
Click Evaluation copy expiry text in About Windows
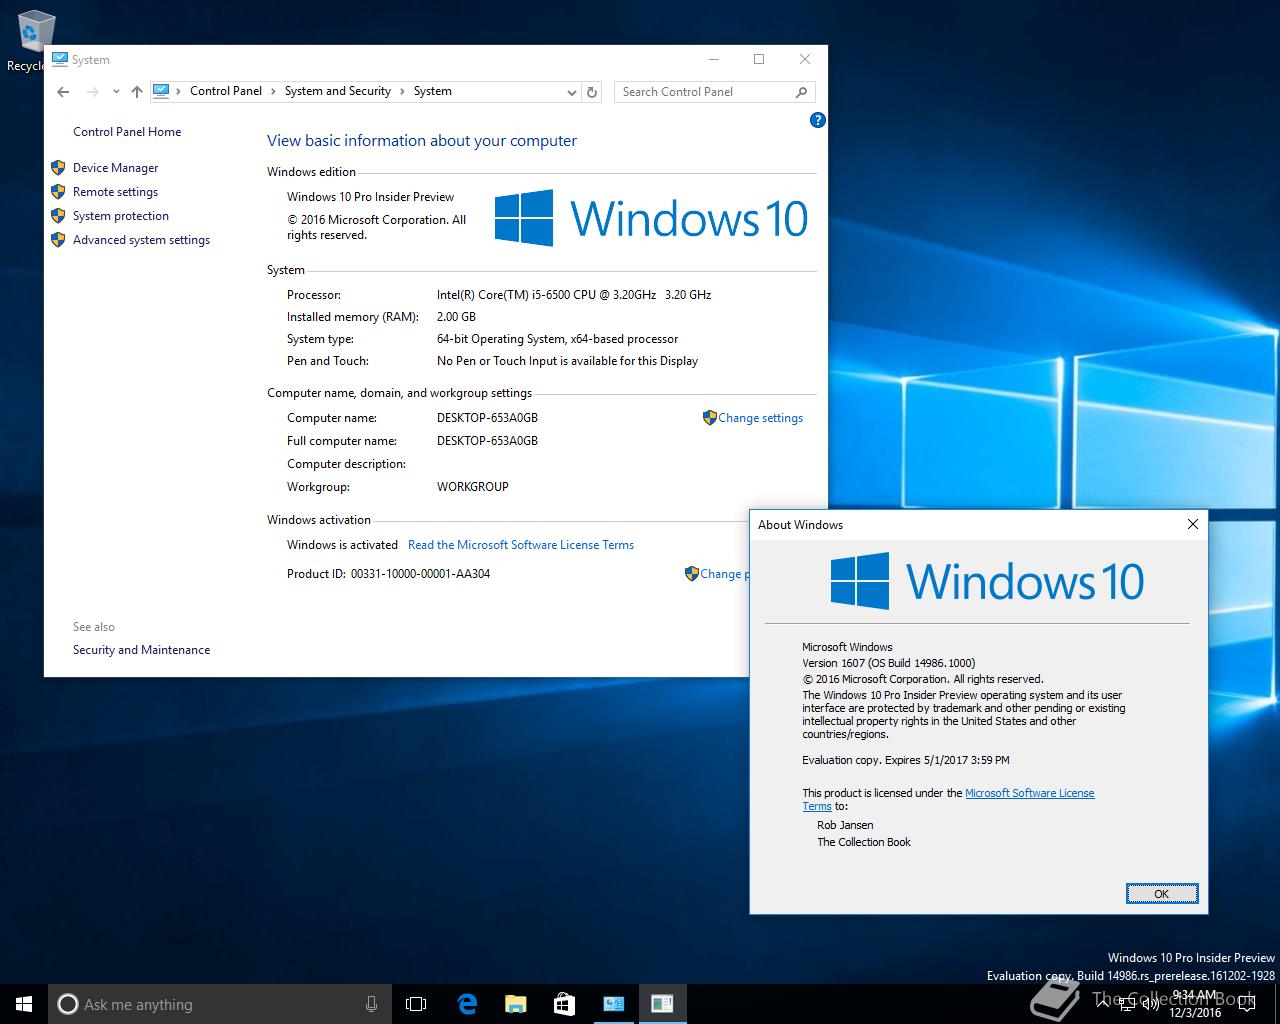tap(905, 760)
